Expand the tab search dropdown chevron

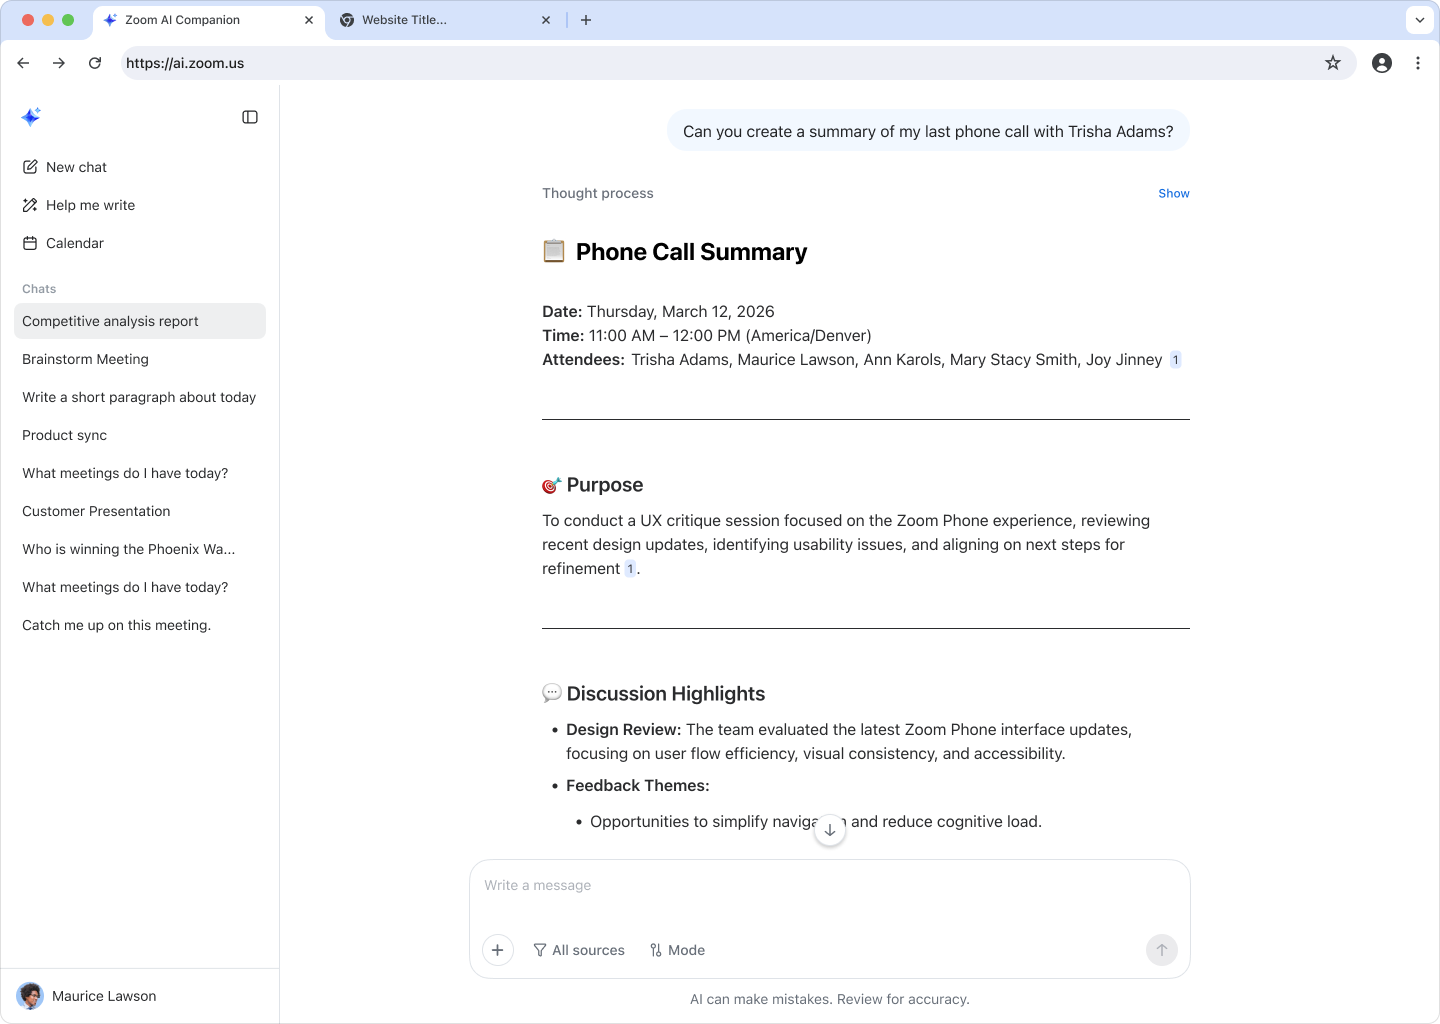tap(1420, 20)
